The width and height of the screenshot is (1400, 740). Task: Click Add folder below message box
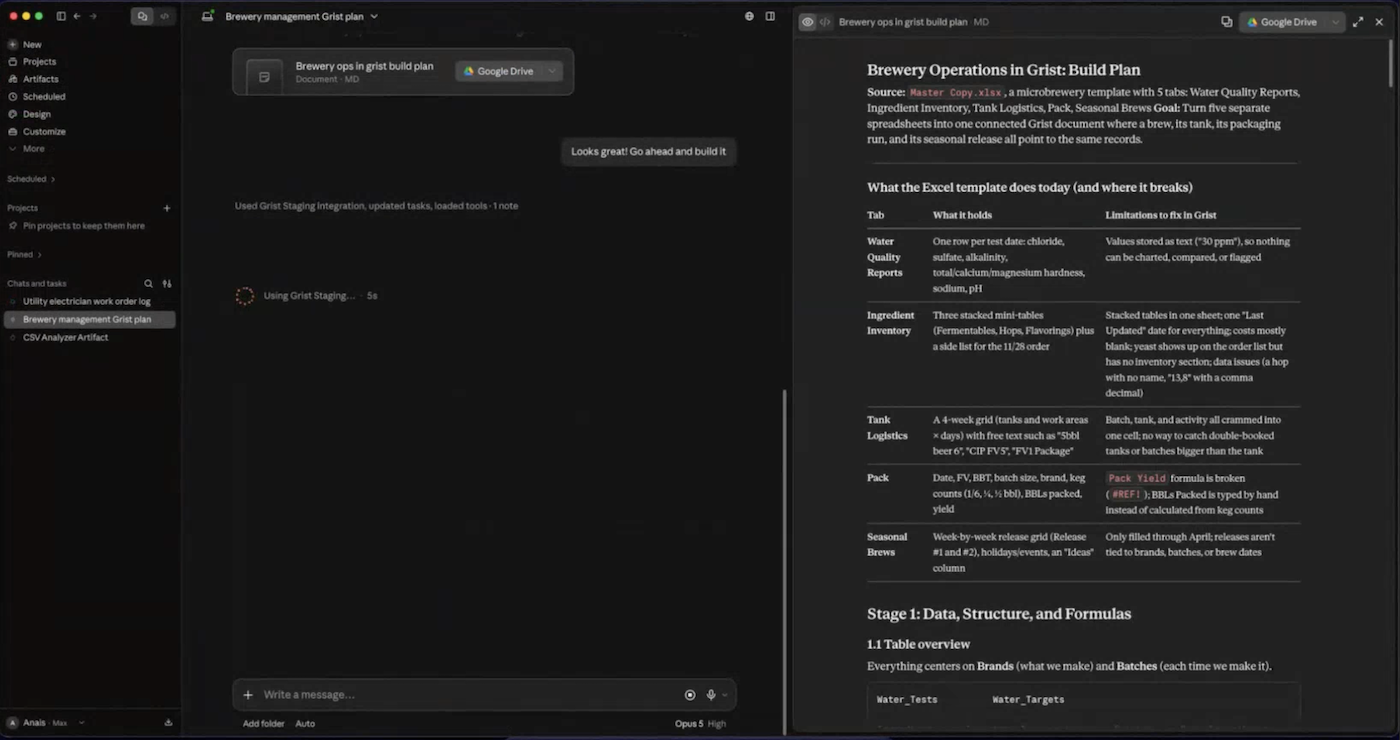(264, 723)
